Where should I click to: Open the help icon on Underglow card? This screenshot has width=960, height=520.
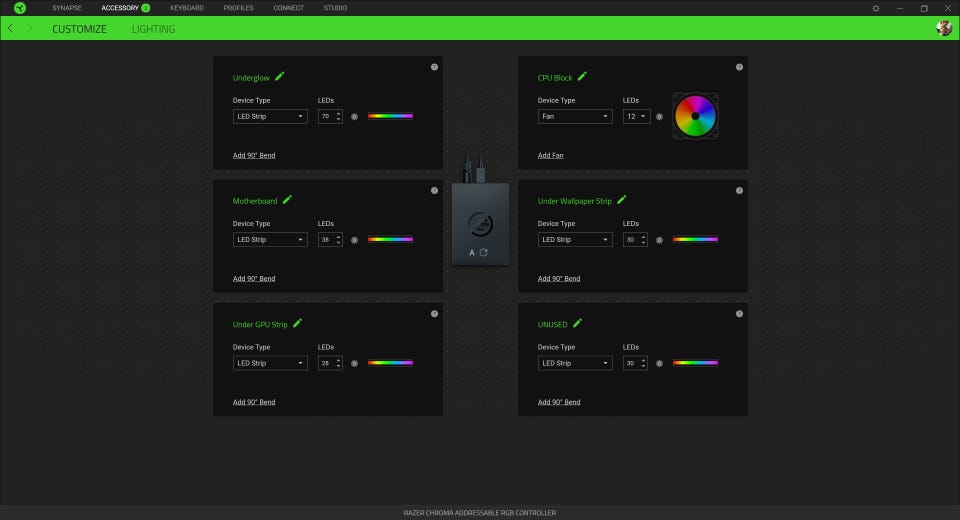click(x=434, y=67)
